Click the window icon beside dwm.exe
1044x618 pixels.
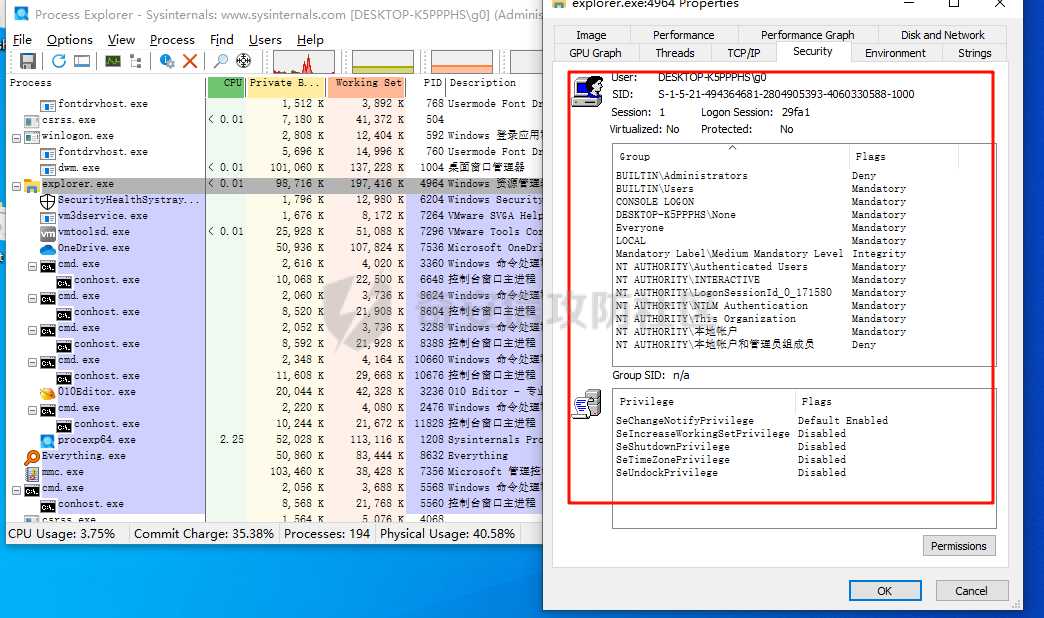point(47,169)
